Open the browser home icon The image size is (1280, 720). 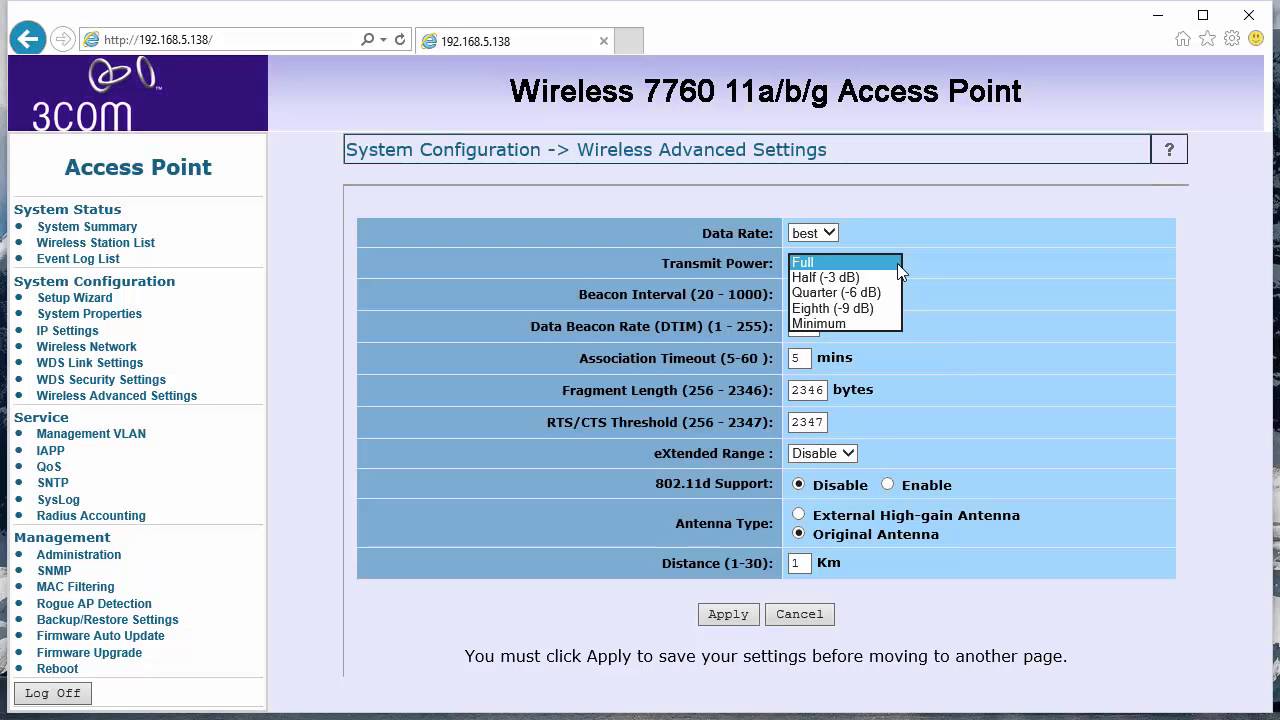(1183, 39)
